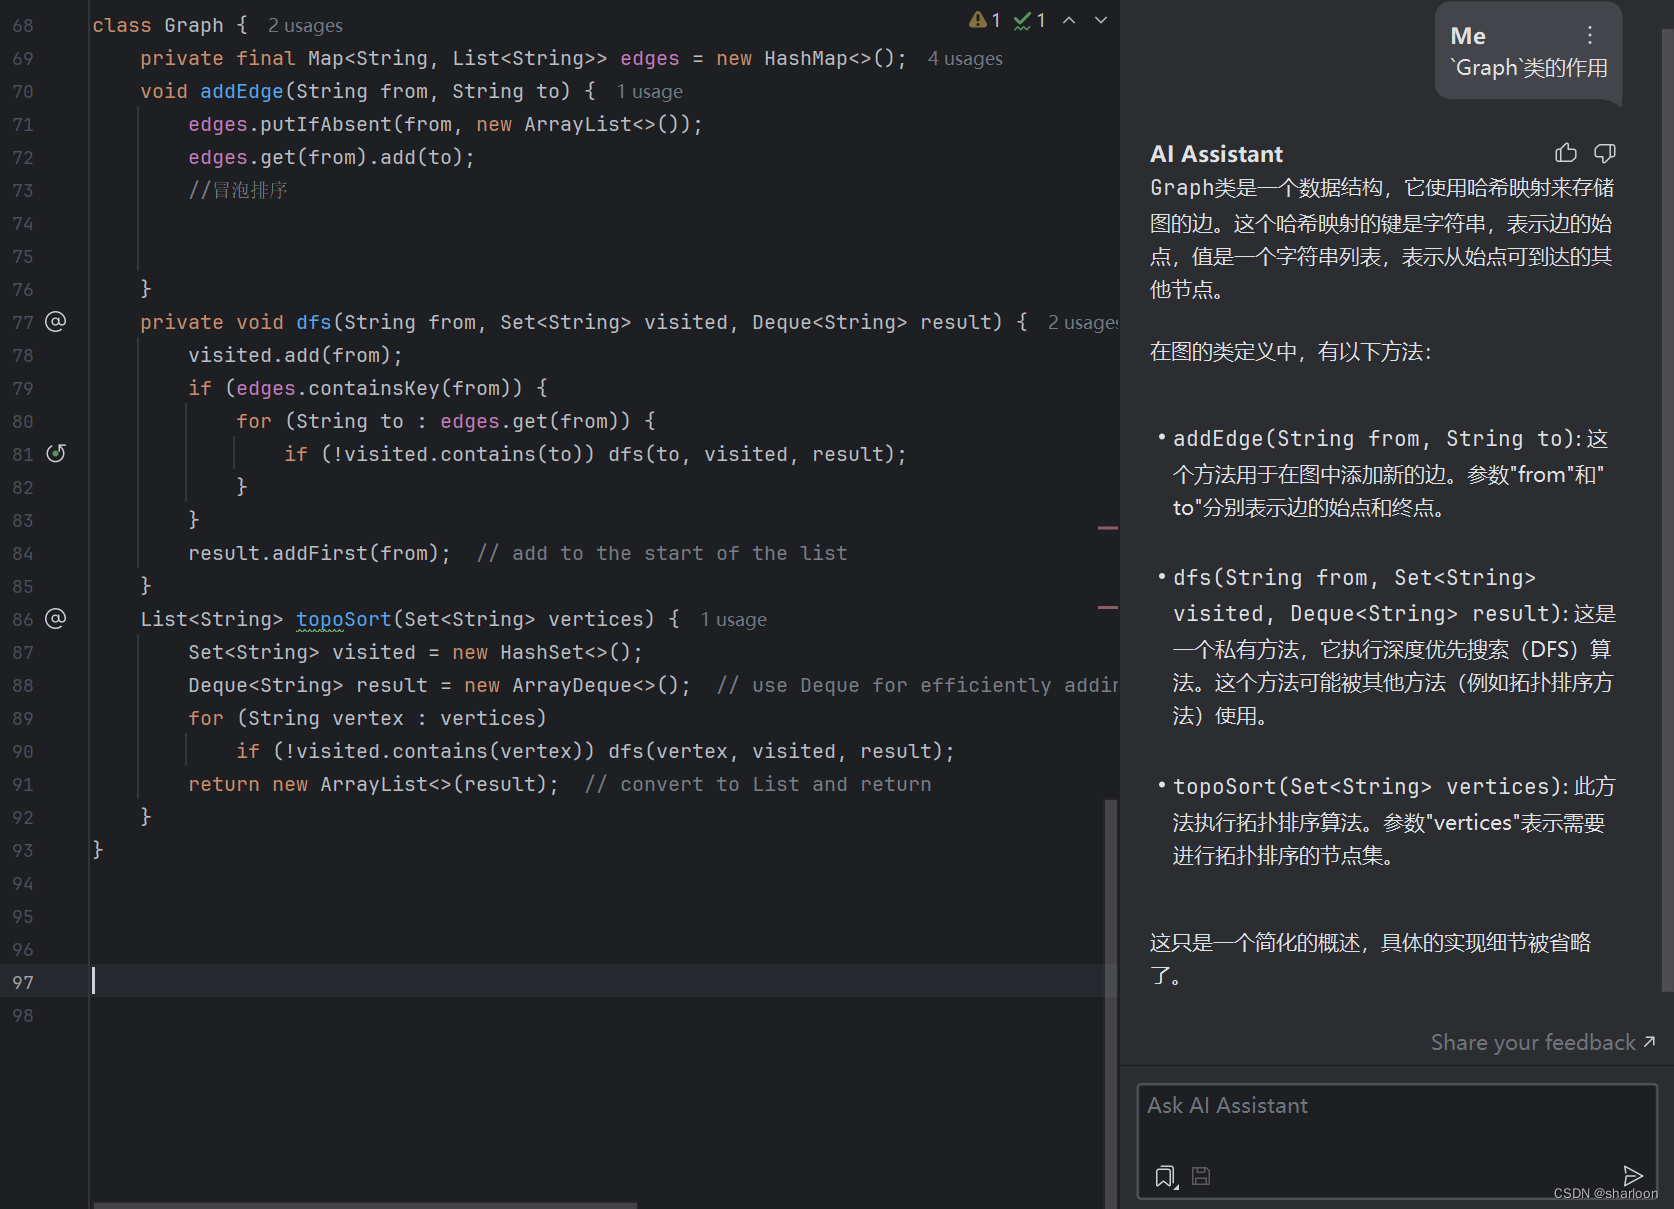
Task: Click the saved prompts bookmark icon in chat input
Action: coord(1166,1176)
